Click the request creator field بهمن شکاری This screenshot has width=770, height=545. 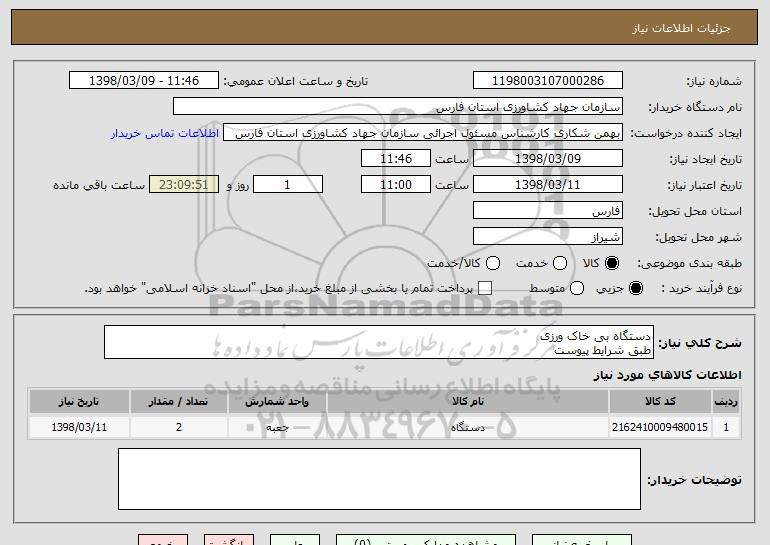(x=423, y=133)
